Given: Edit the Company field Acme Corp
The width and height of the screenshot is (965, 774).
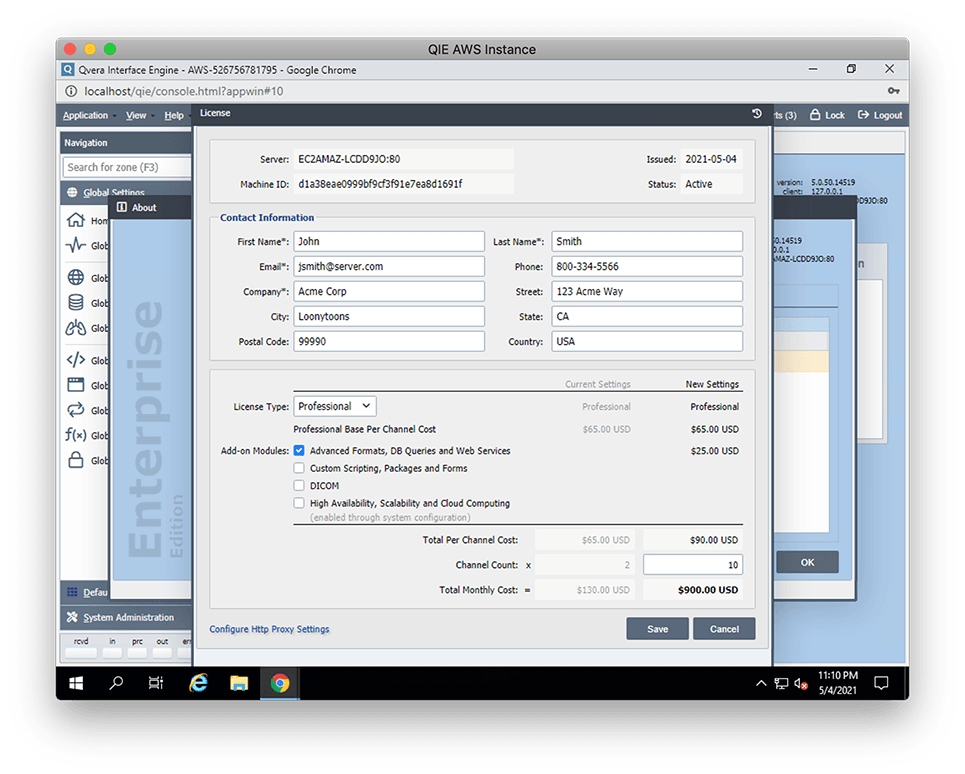Looking at the screenshot, I should click(389, 291).
